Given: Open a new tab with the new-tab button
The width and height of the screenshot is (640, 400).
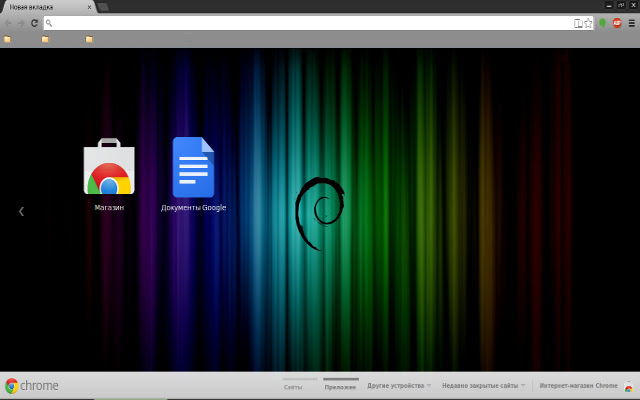Looking at the screenshot, I should (103, 7).
